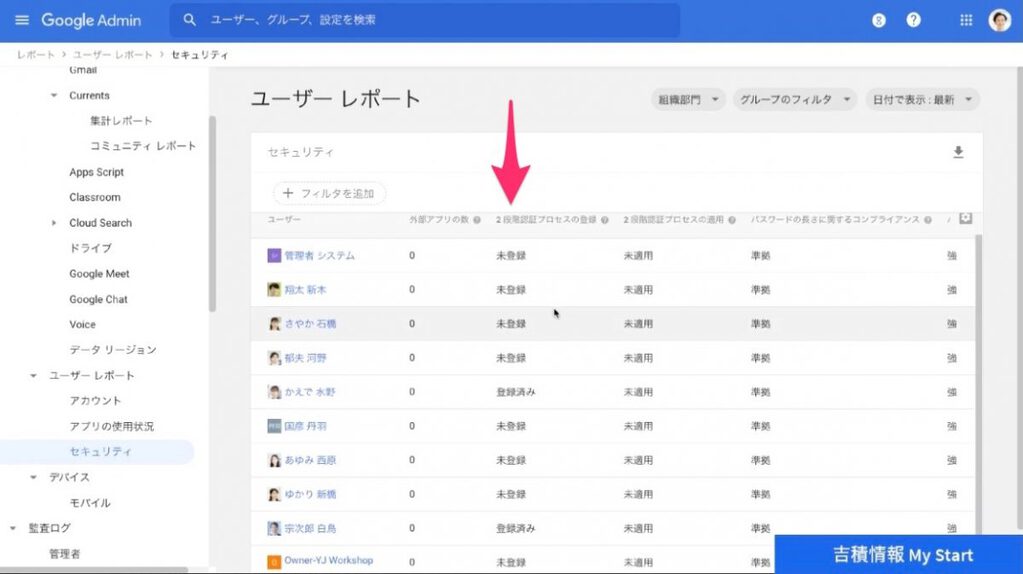Click the search magnifier icon

pos(189,20)
